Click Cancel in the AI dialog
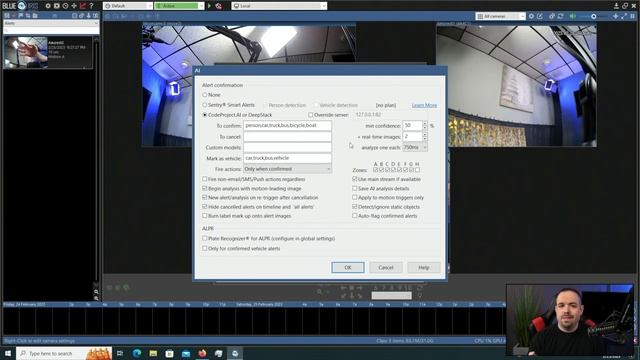 click(386, 267)
